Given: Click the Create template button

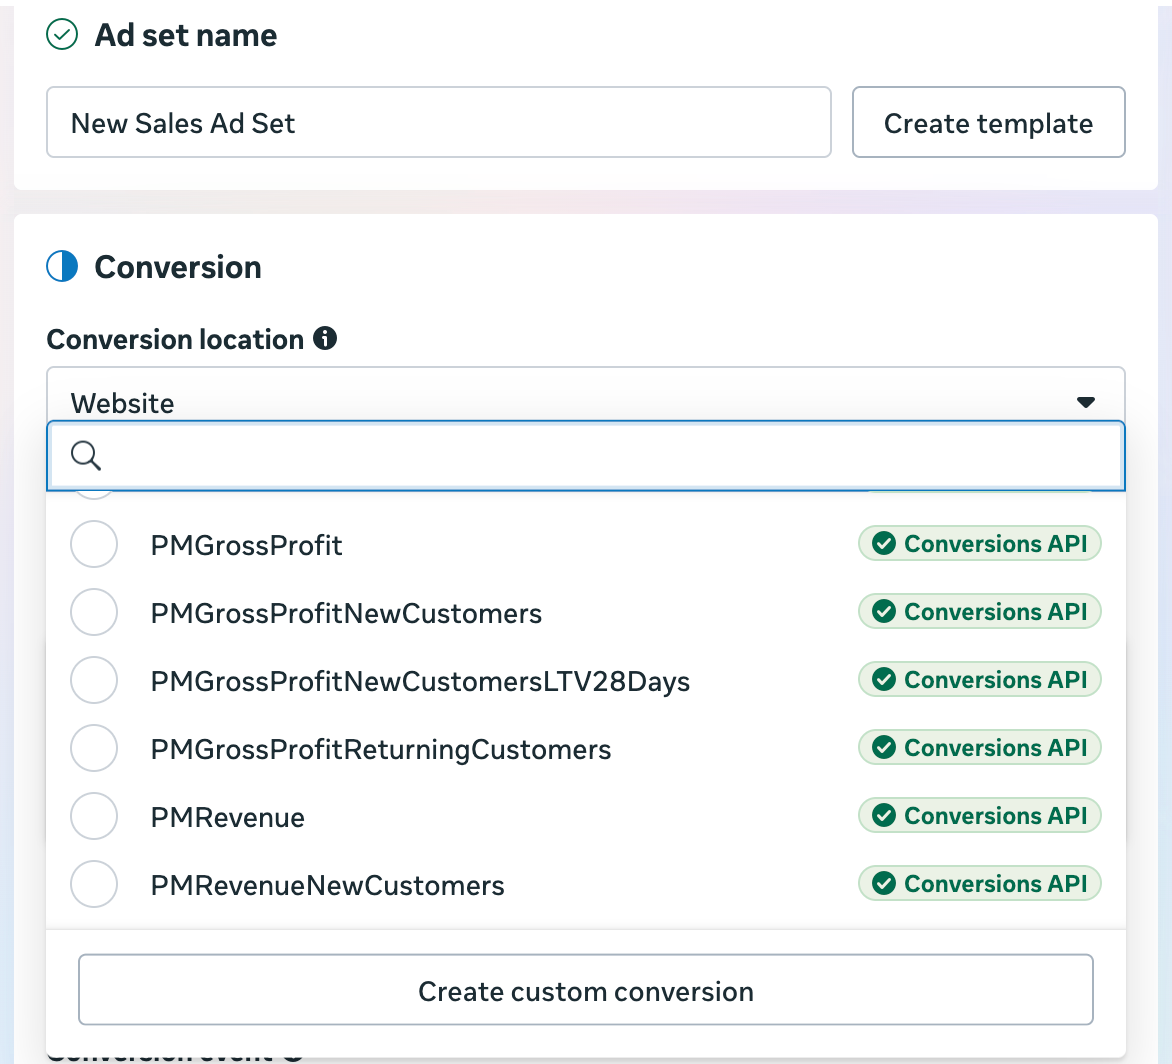Looking at the screenshot, I should pyautogui.click(x=988, y=122).
